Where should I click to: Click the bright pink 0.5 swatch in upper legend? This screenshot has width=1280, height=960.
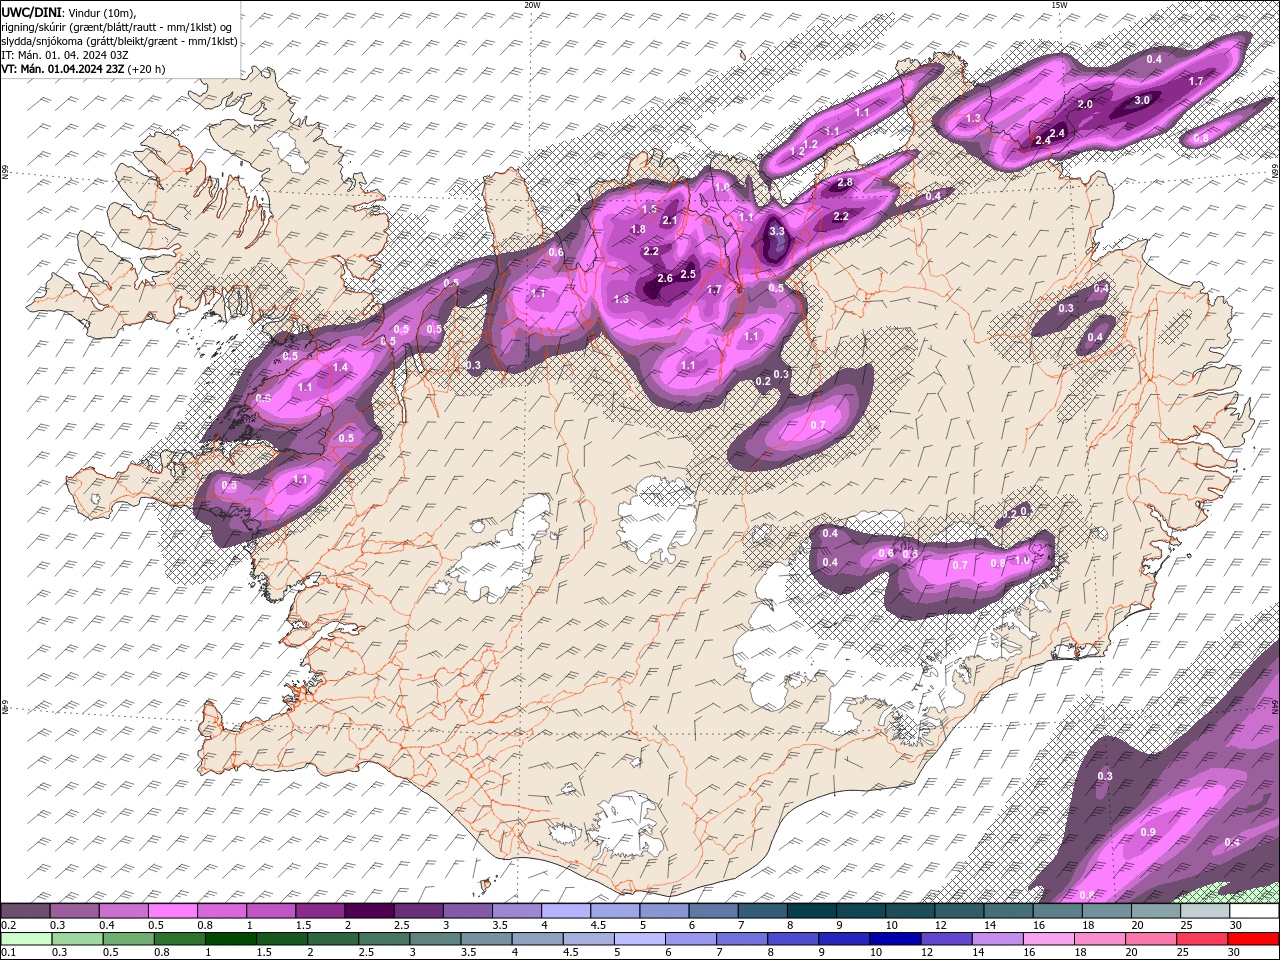172,911
